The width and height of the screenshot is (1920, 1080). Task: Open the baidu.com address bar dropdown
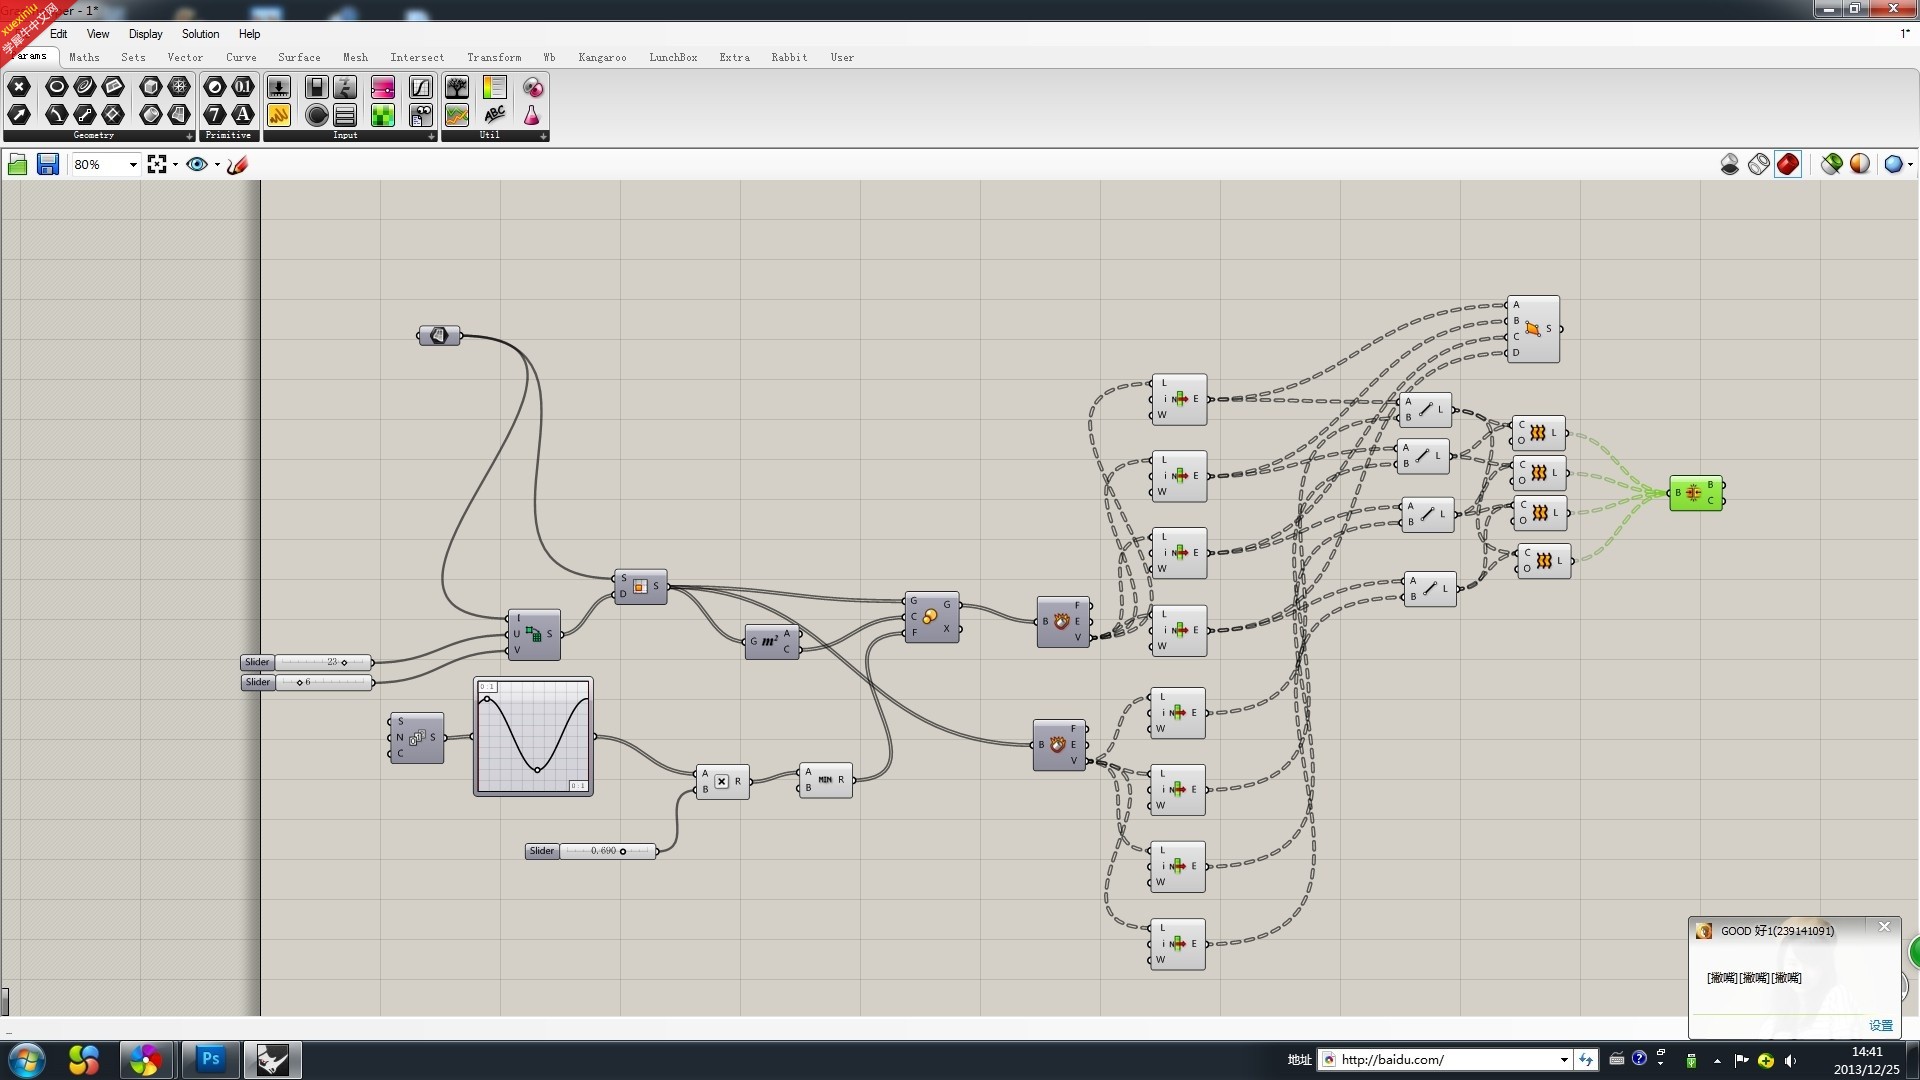click(x=1564, y=1060)
